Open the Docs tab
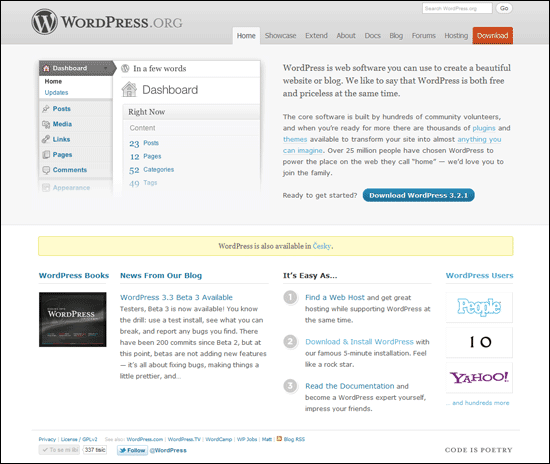 (373, 36)
